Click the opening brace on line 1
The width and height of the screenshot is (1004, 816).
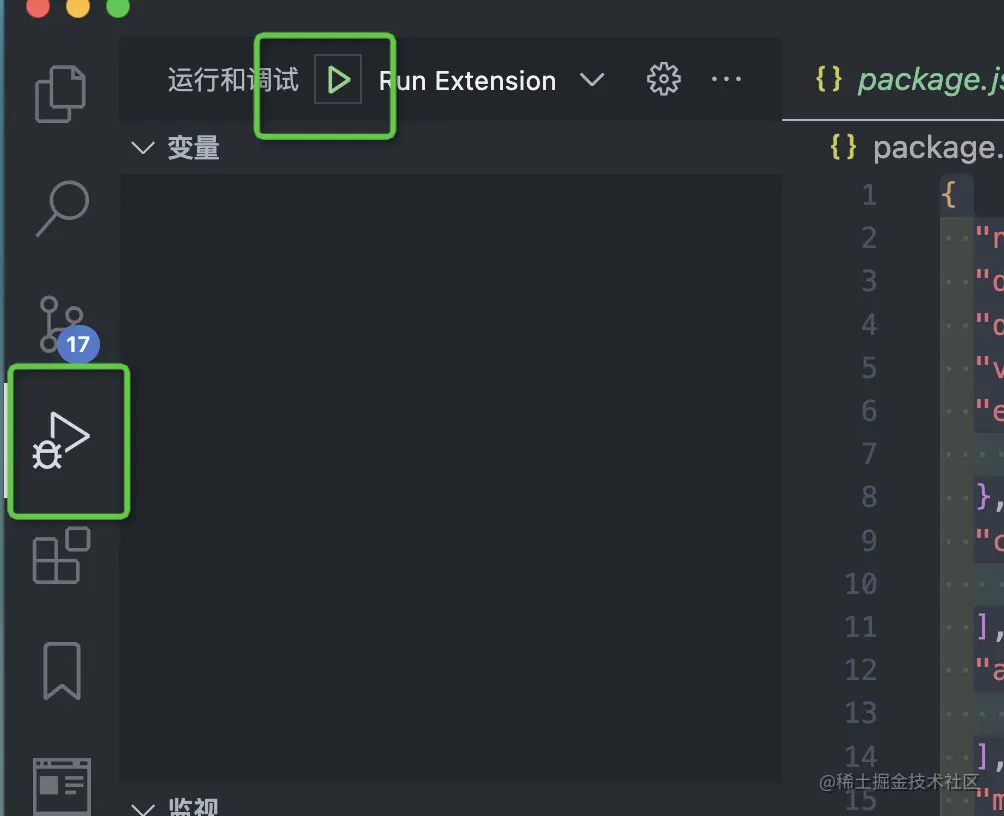click(949, 194)
